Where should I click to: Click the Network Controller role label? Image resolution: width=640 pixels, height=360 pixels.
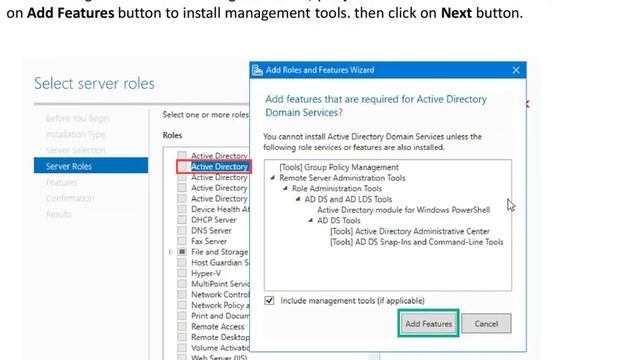pyautogui.click(x=220, y=294)
